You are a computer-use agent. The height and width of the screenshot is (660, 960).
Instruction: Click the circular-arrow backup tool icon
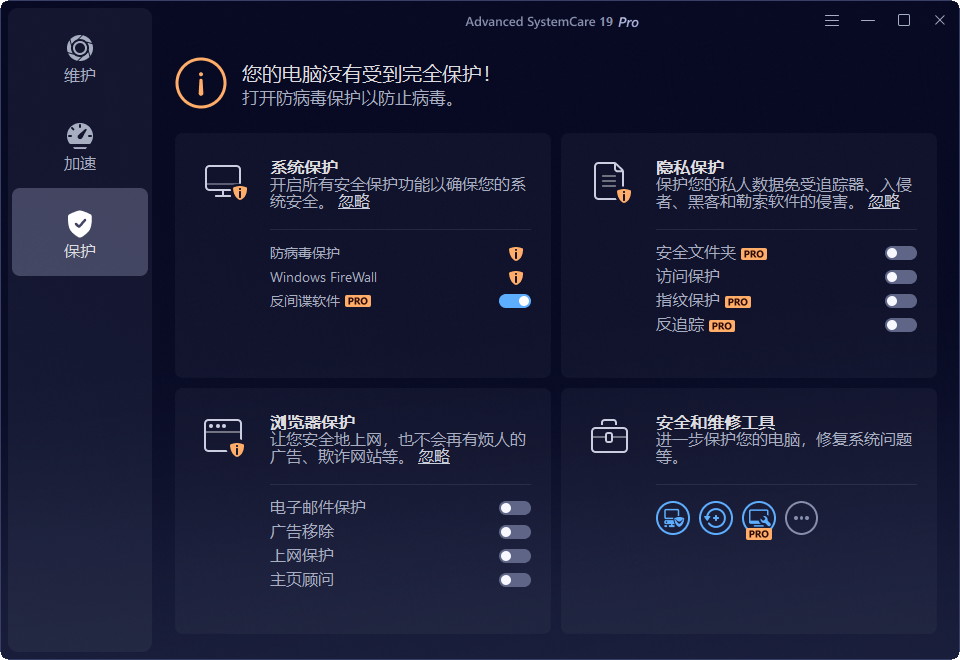[x=716, y=518]
